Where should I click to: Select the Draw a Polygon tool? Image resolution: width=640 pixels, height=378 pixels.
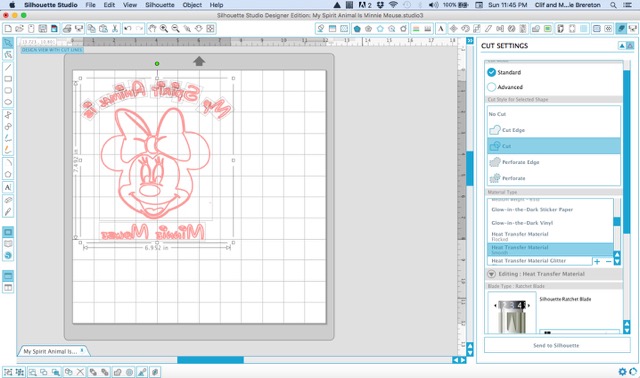coord(8,174)
